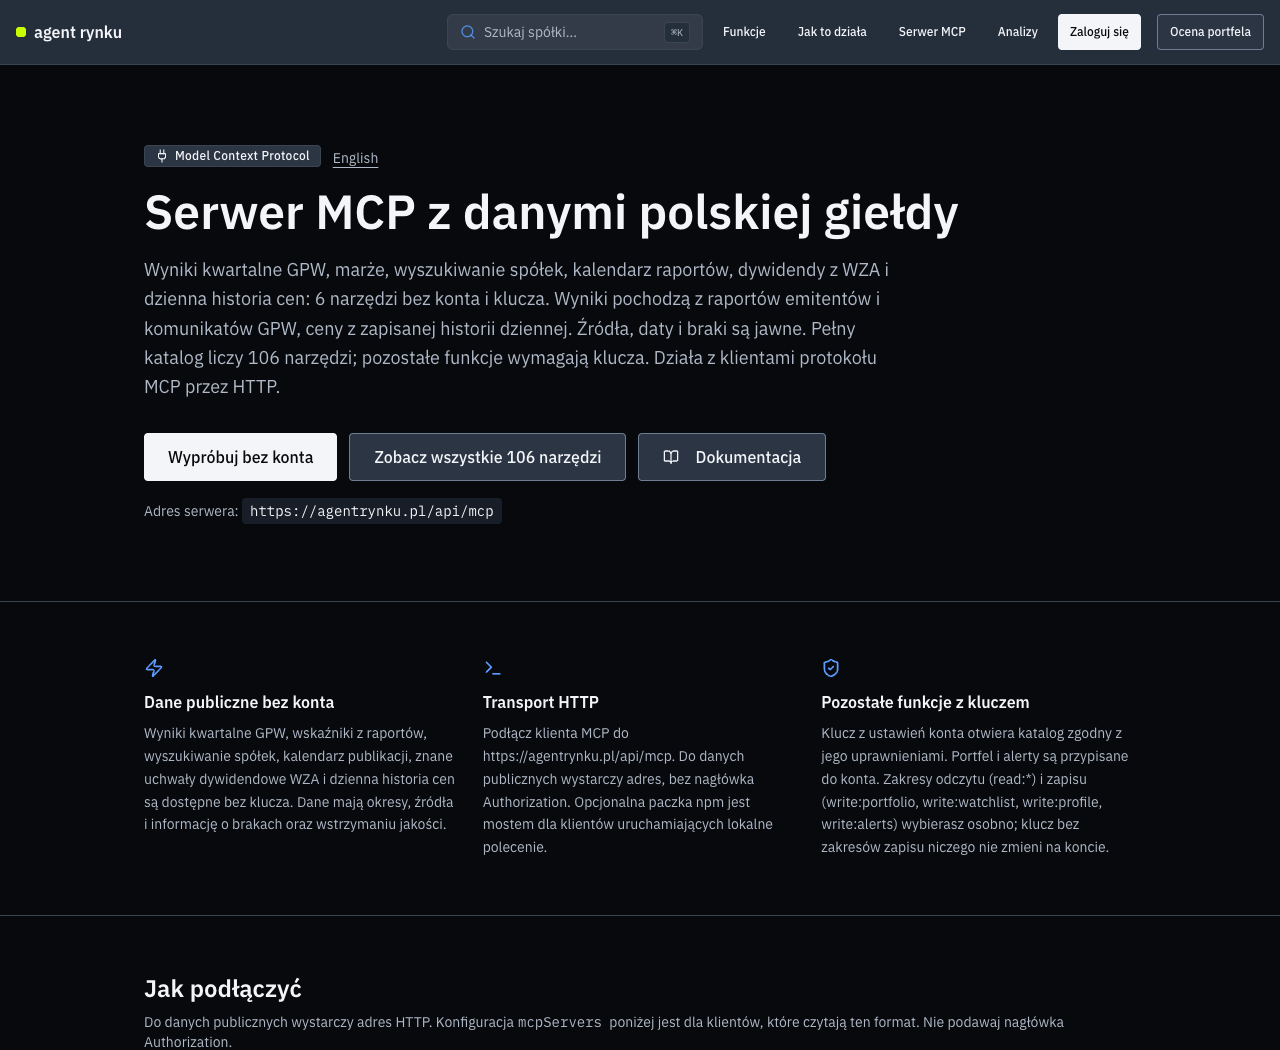Go to Jak to działa section
This screenshot has height=1050, width=1280.
click(832, 32)
